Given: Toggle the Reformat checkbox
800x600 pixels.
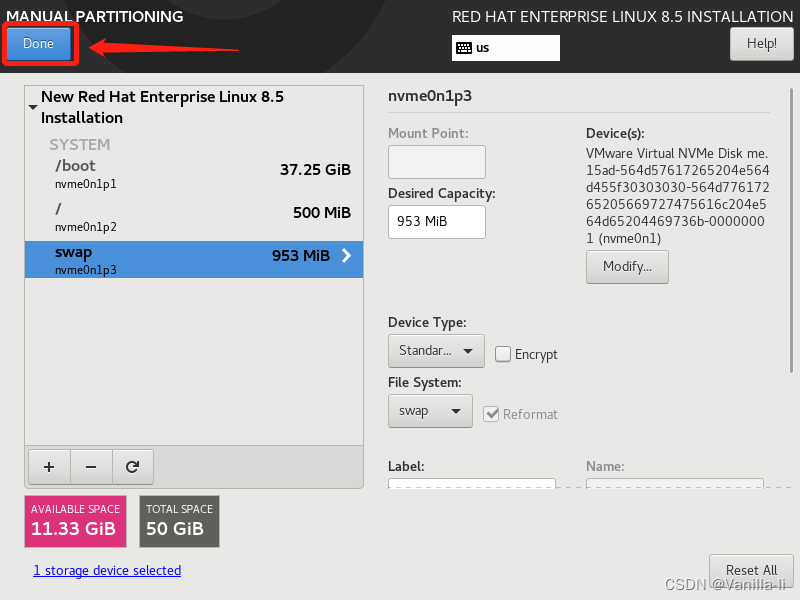Looking at the screenshot, I should coord(491,414).
